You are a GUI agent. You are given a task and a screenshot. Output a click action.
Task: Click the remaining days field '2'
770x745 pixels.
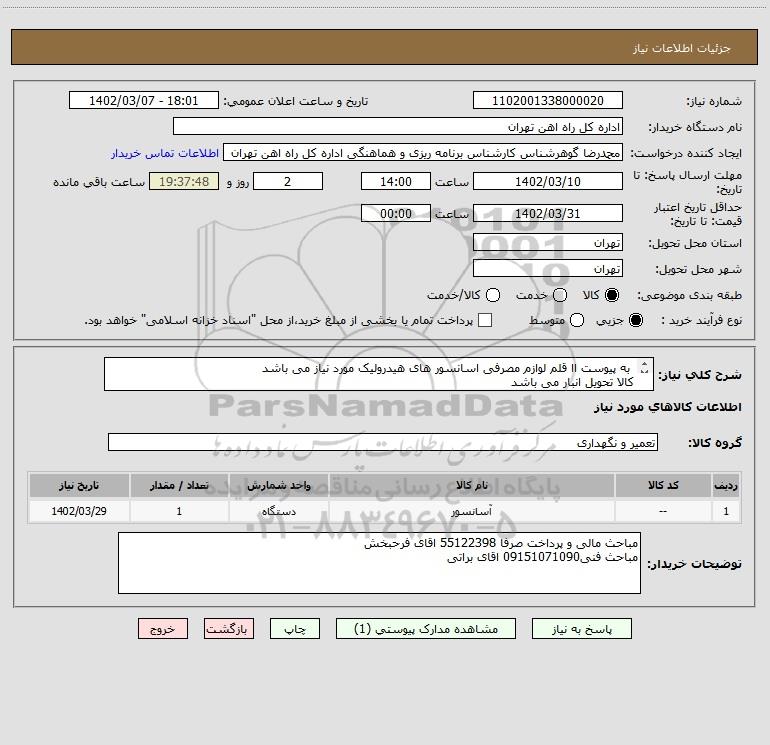[288, 181]
